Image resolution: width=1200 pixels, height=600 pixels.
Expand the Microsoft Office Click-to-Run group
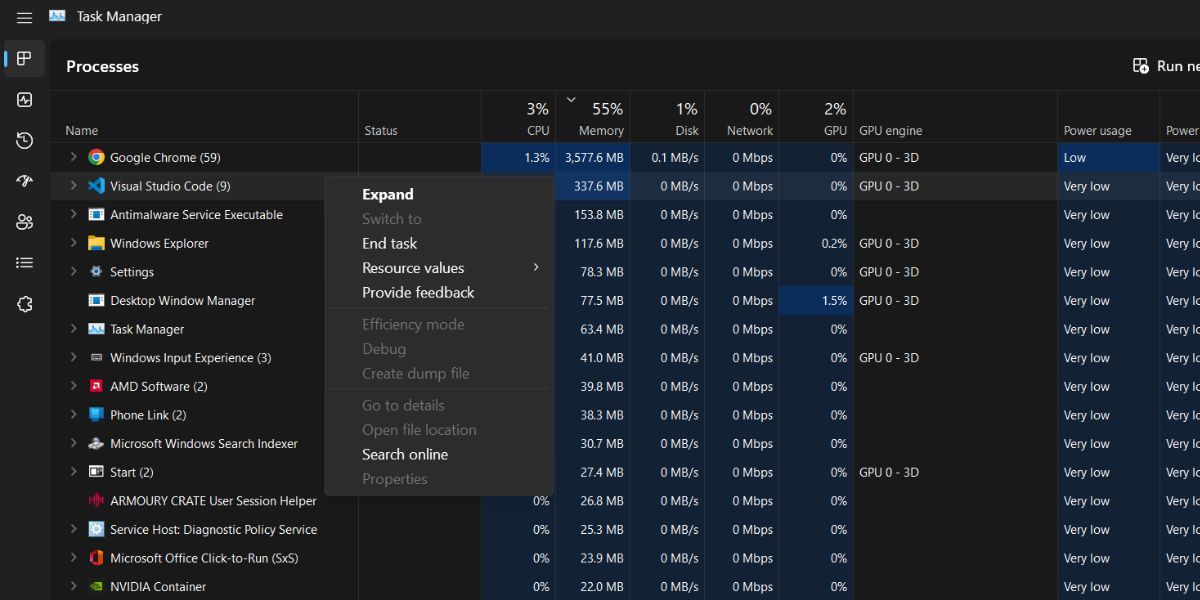pyautogui.click(x=73, y=558)
